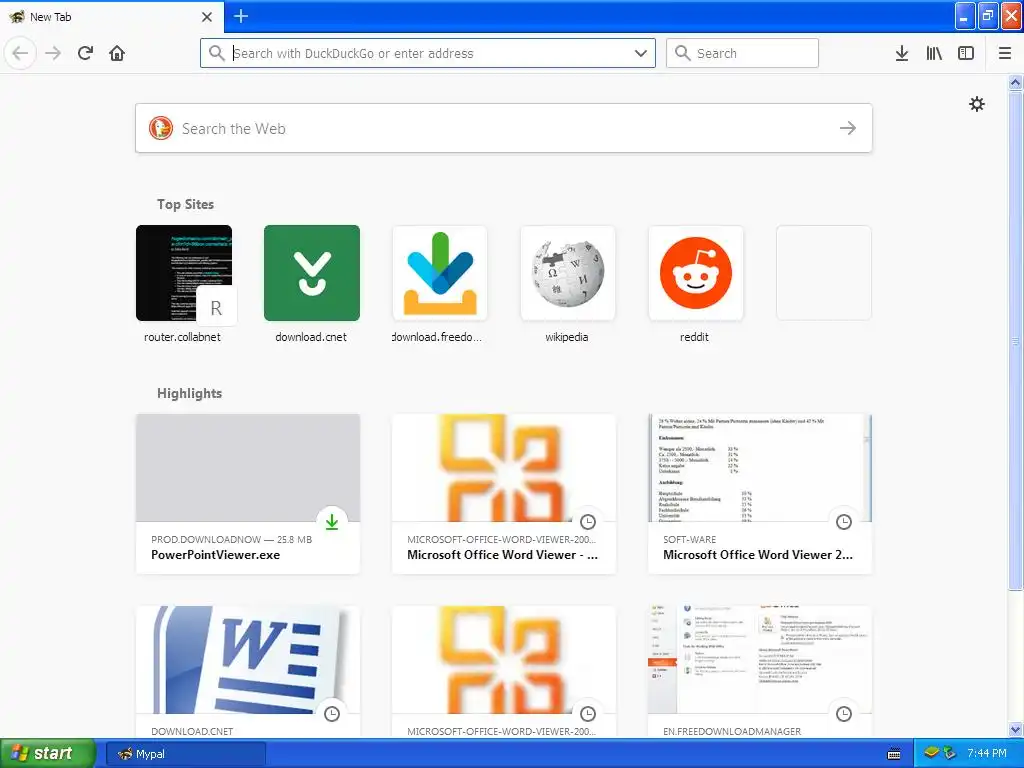Image resolution: width=1024 pixels, height=768 pixels.
Task: Click history clock icon on DOWNLOAD.CNET card
Action: point(332,714)
